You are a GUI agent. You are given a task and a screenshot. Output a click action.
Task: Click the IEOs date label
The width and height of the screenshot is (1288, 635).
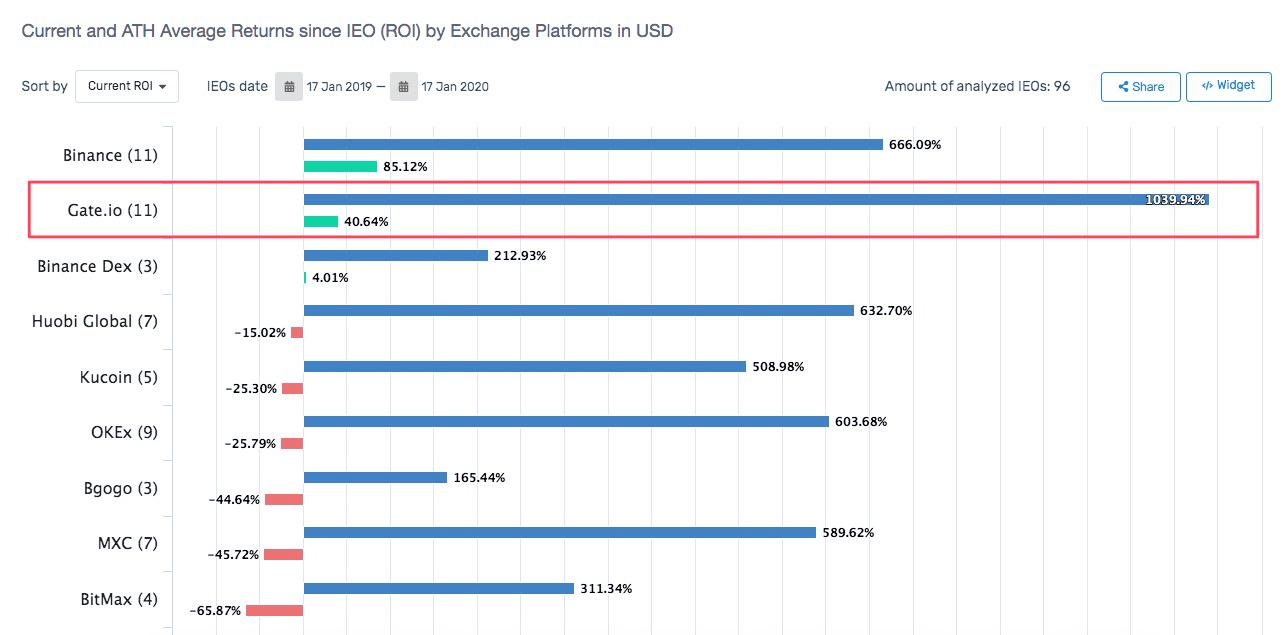(238, 86)
